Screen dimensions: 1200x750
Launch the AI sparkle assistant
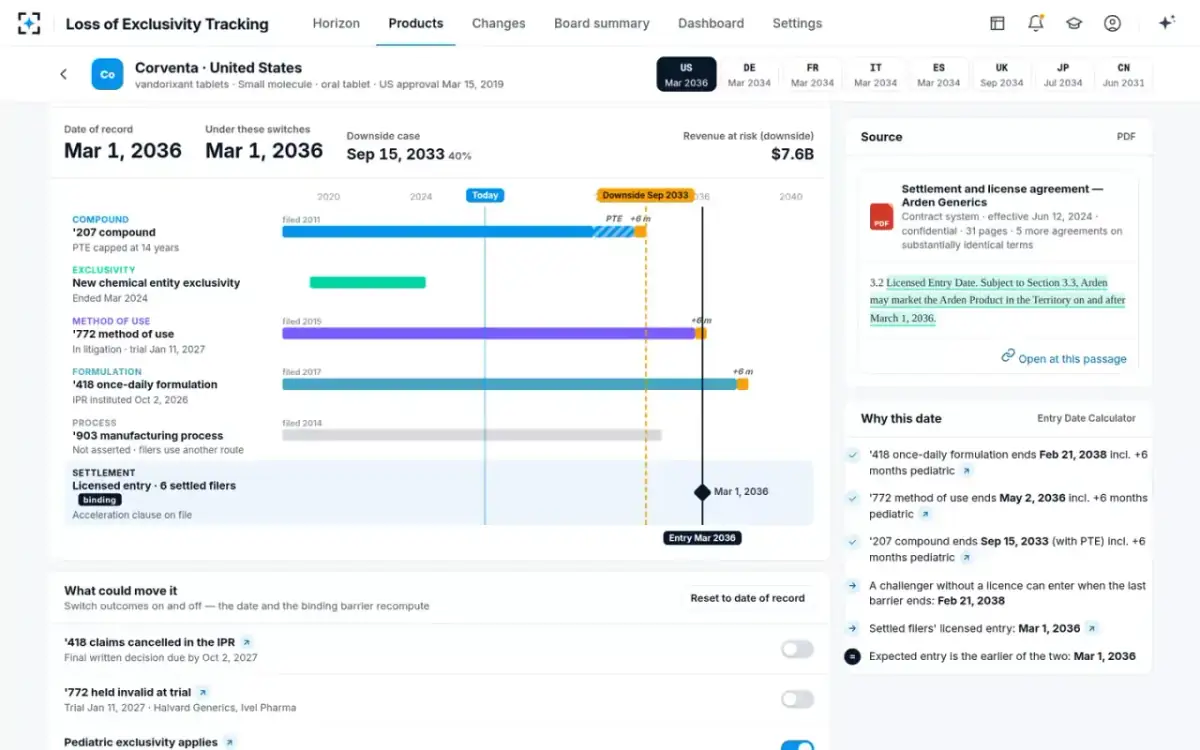[1166, 23]
